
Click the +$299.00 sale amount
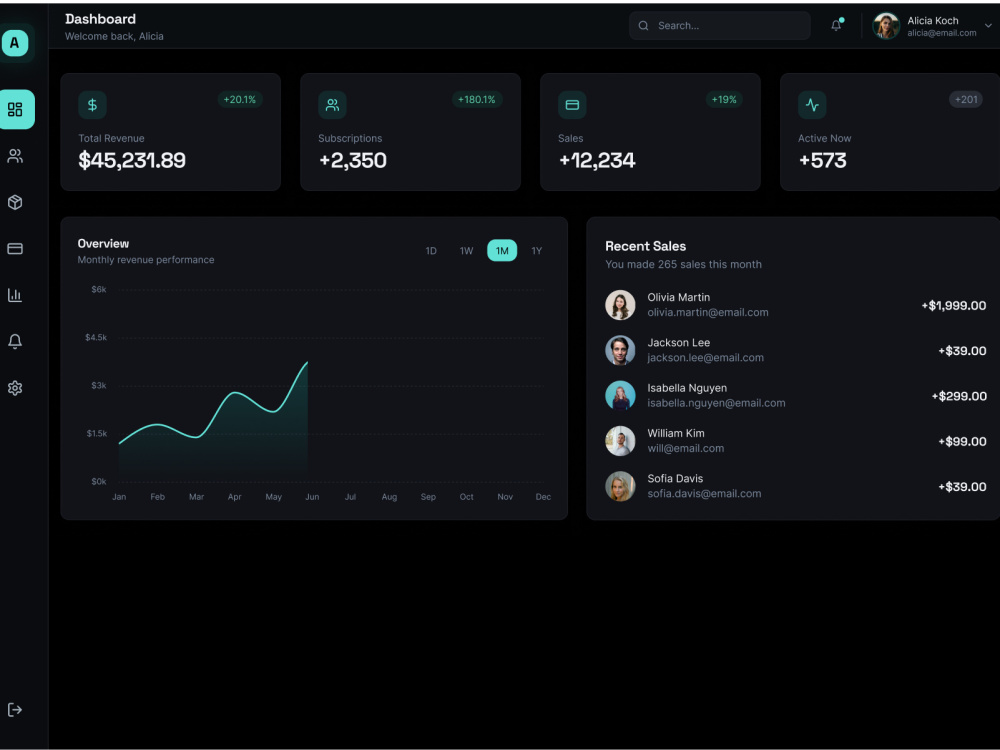pyautogui.click(x=959, y=396)
